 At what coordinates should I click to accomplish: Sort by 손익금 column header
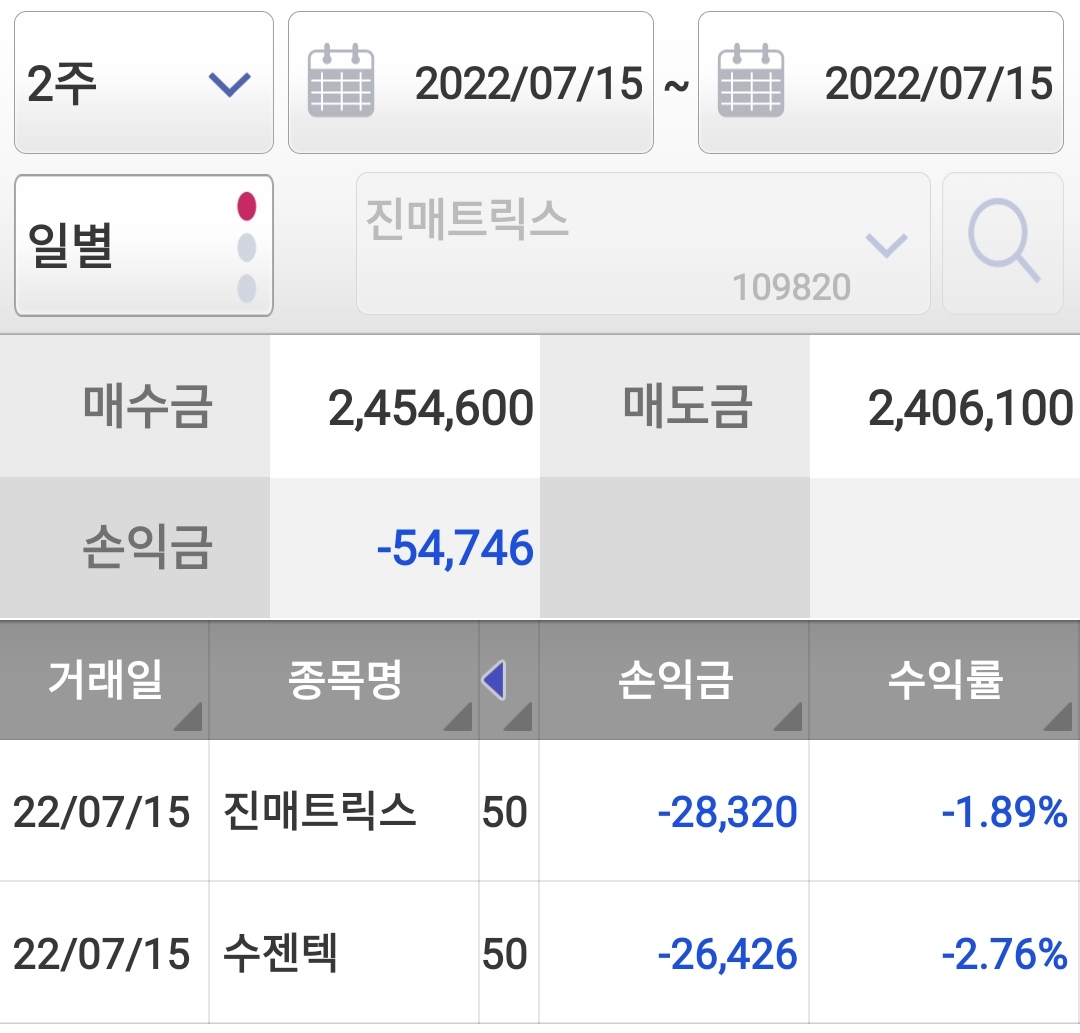tap(674, 679)
